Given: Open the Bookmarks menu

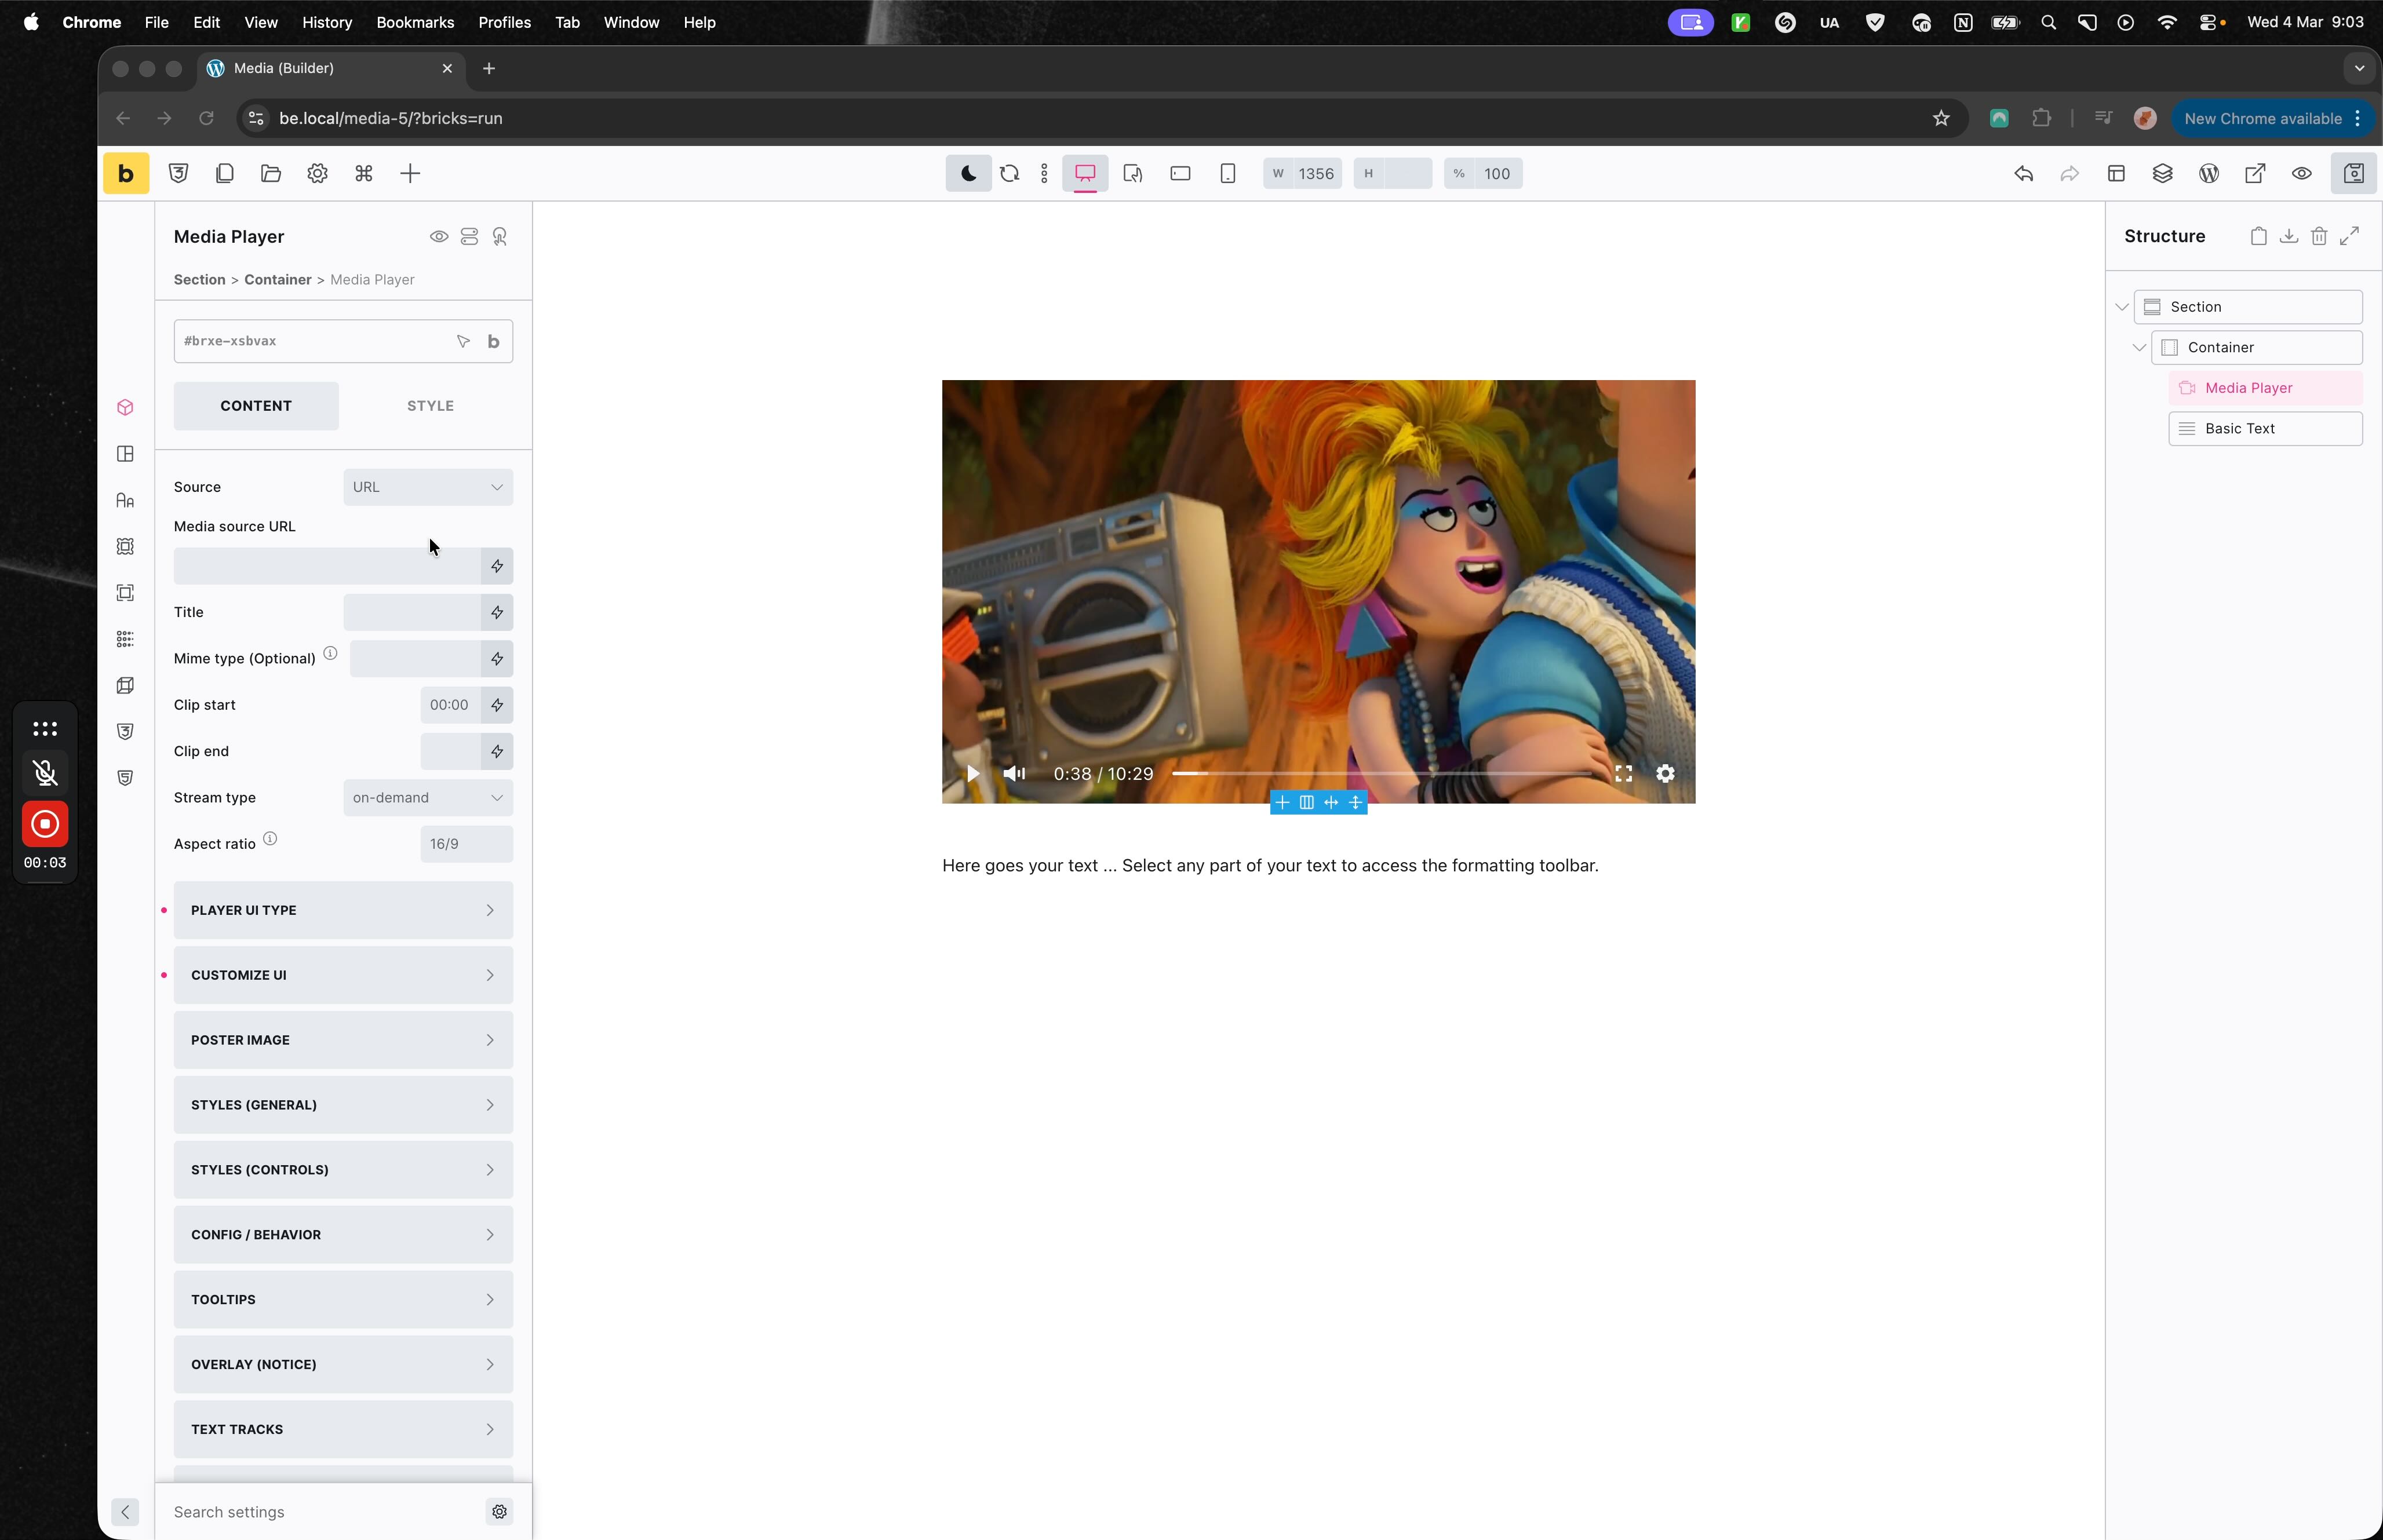Looking at the screenshot, I should click(414, 22).
